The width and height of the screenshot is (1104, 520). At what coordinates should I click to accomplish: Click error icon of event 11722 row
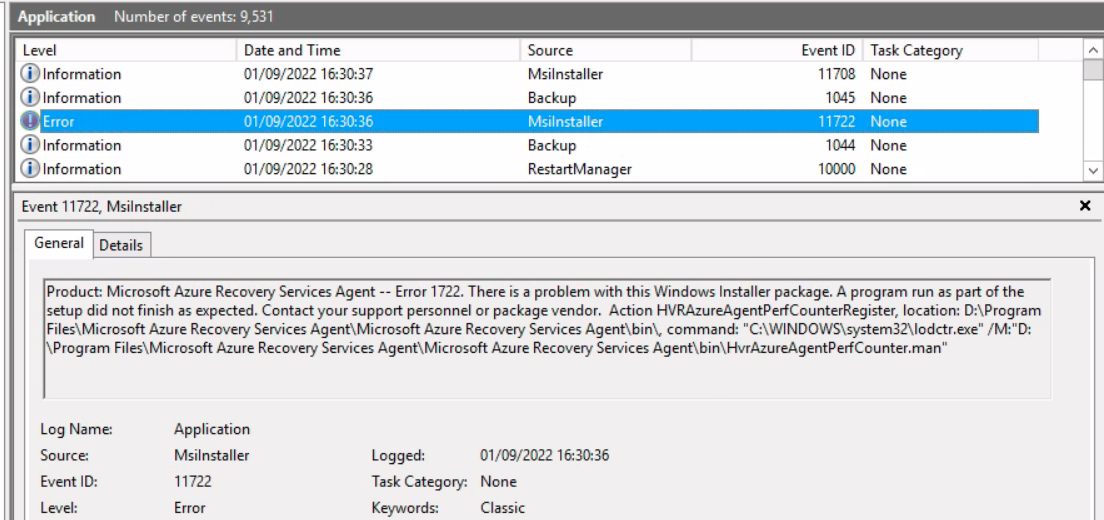[30, 121]
